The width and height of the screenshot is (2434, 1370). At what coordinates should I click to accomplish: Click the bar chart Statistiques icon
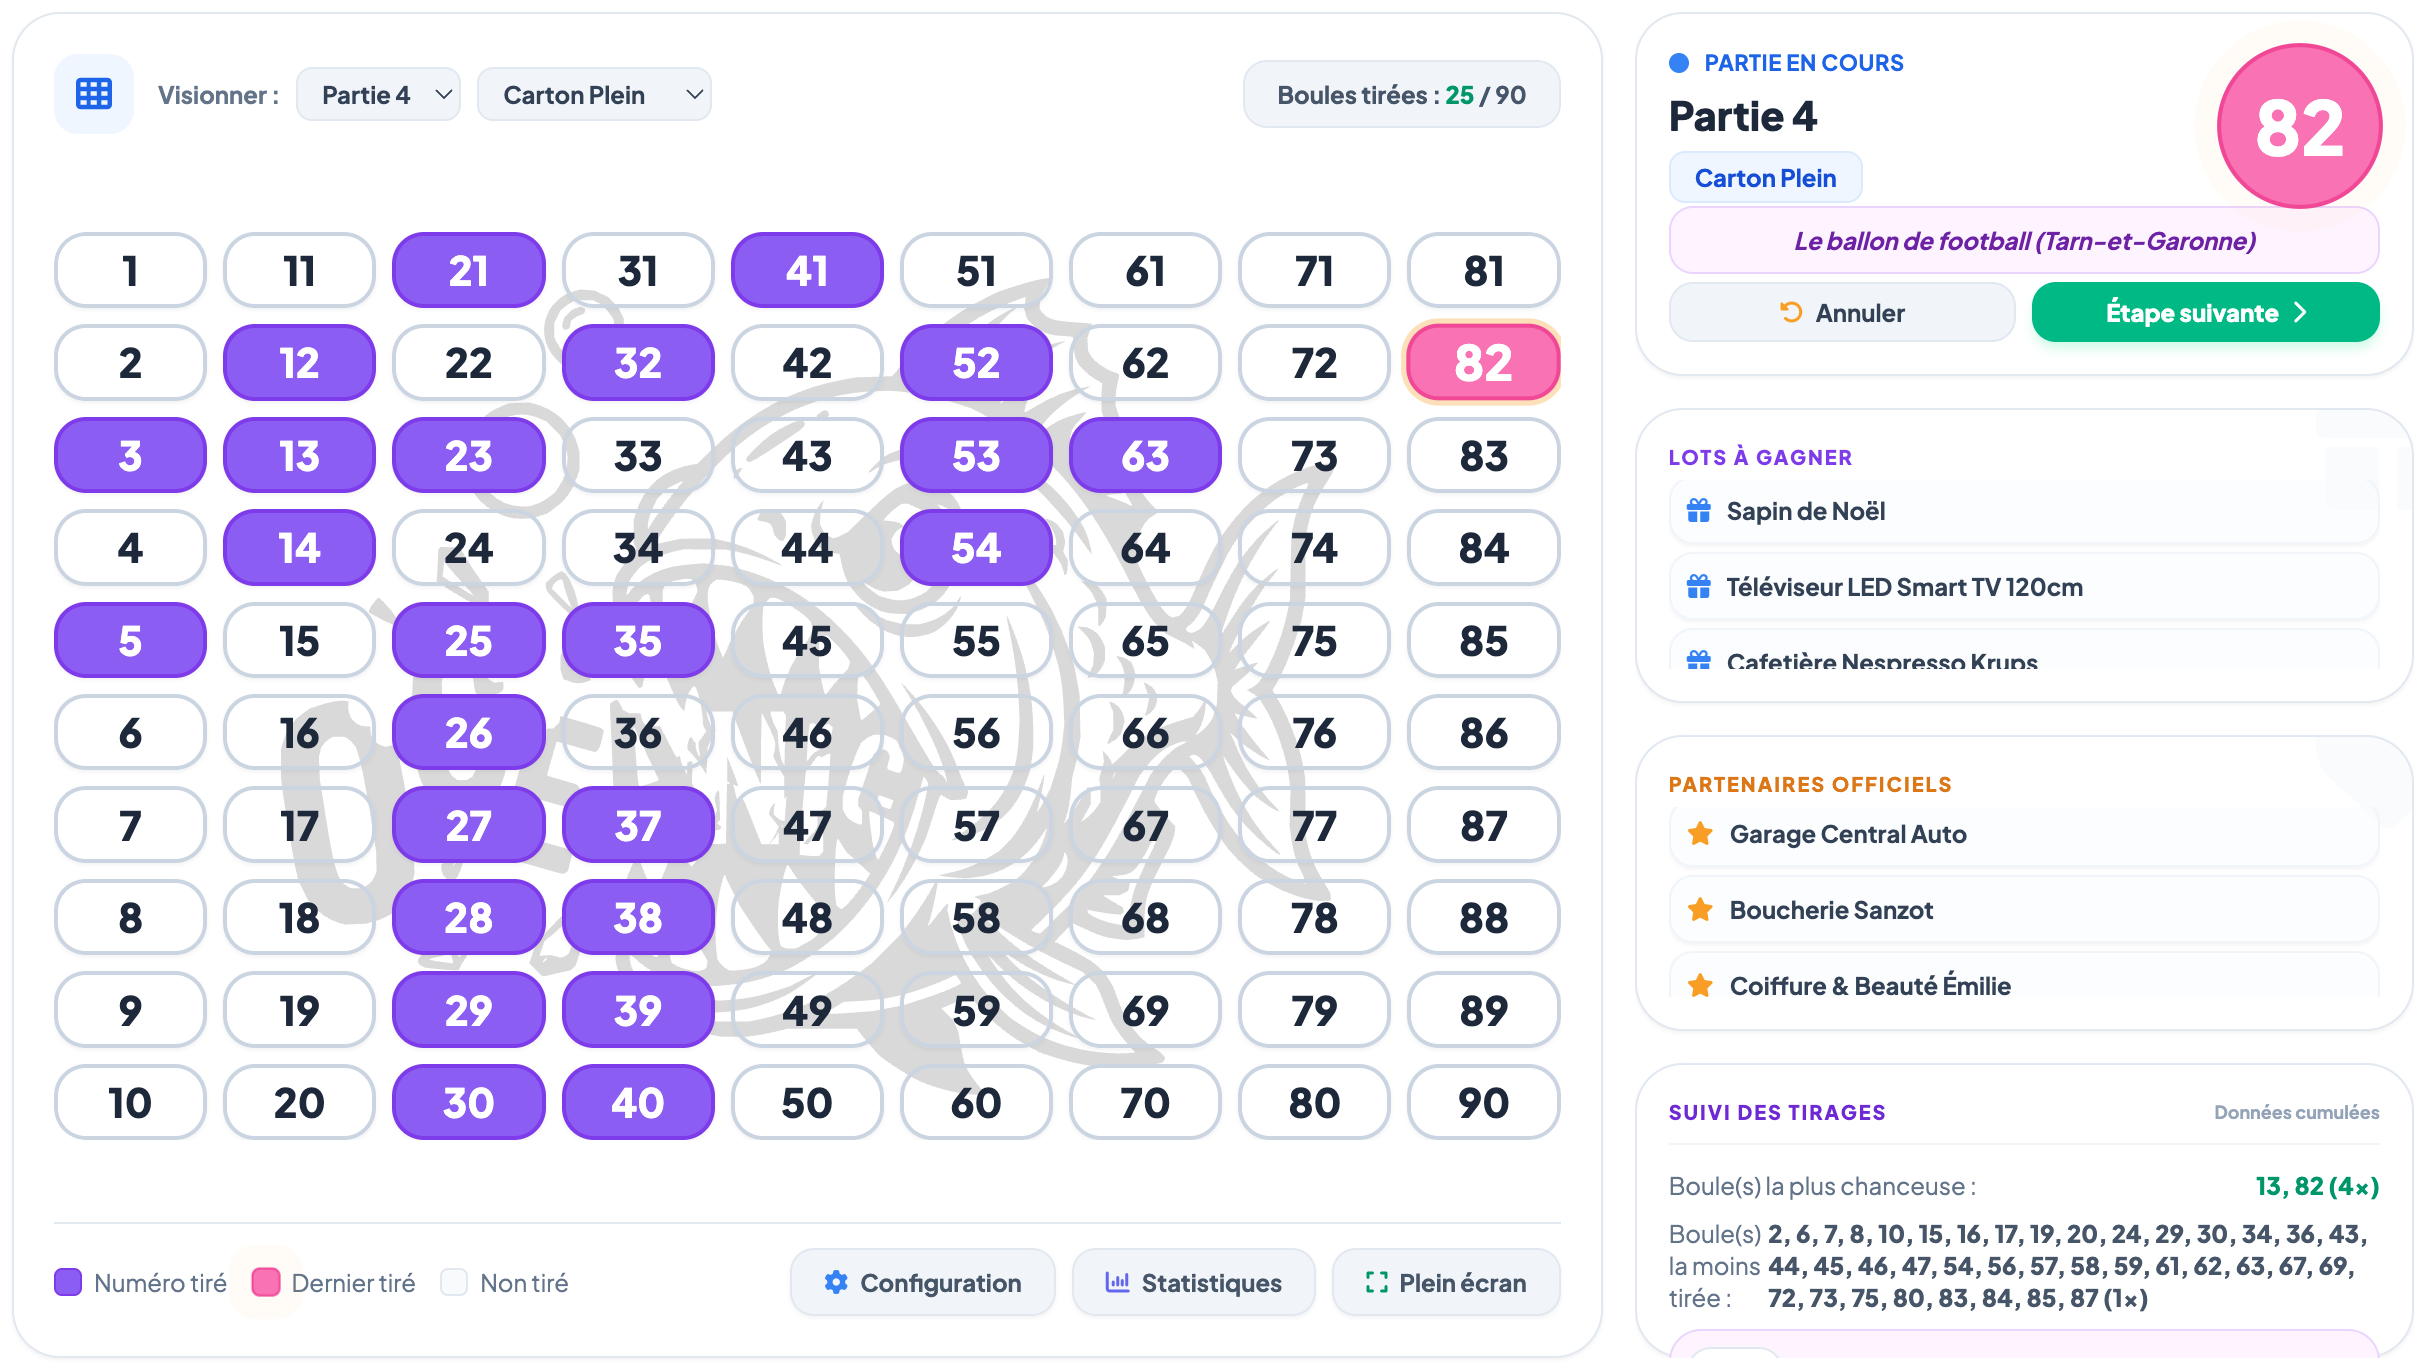tap(1117, 1282)
